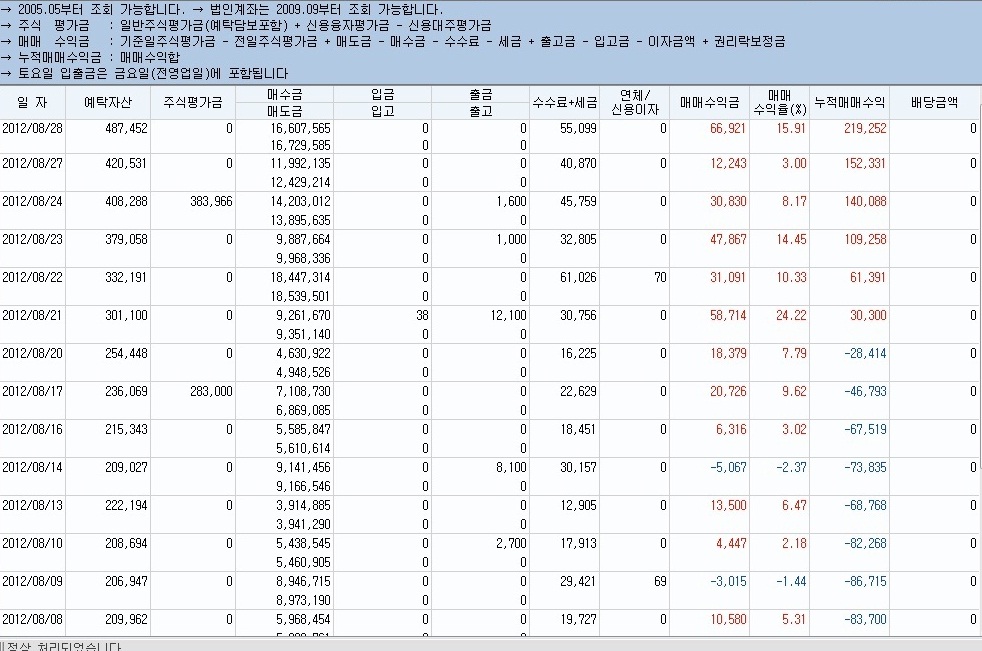982x651 pixels.
Task: Click the 매도금 column header
Action: [x=284, y=111]
